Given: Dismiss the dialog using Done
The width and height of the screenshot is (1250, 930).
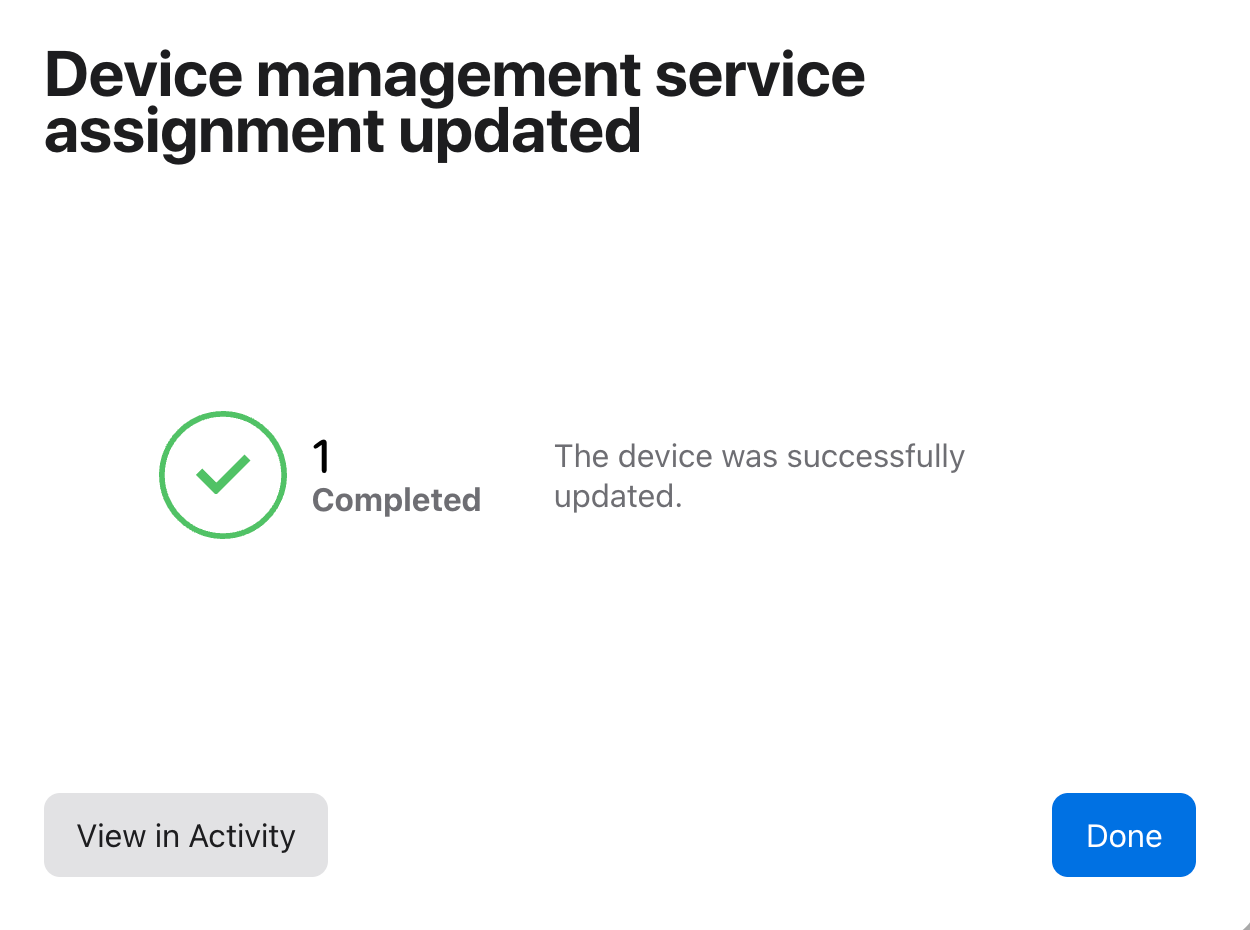Looking at the screenshot, I should point(1123,835).
